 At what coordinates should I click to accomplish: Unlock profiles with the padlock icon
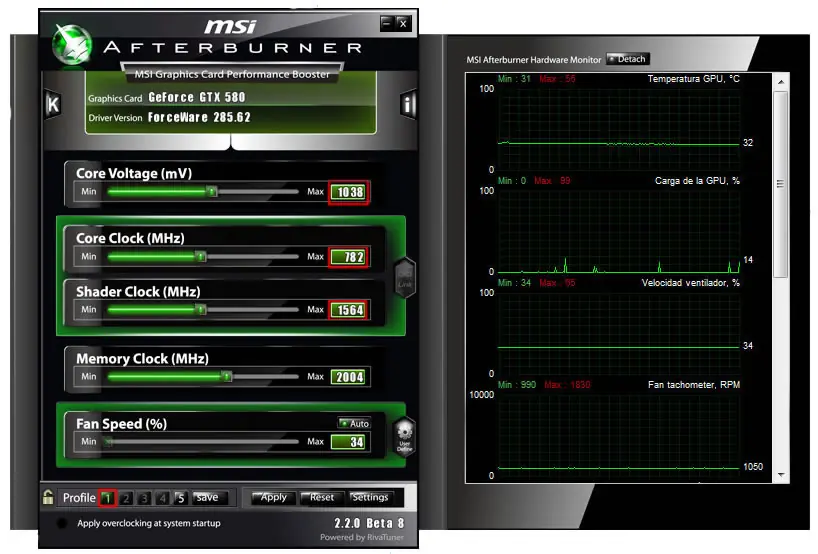point(48,497)
